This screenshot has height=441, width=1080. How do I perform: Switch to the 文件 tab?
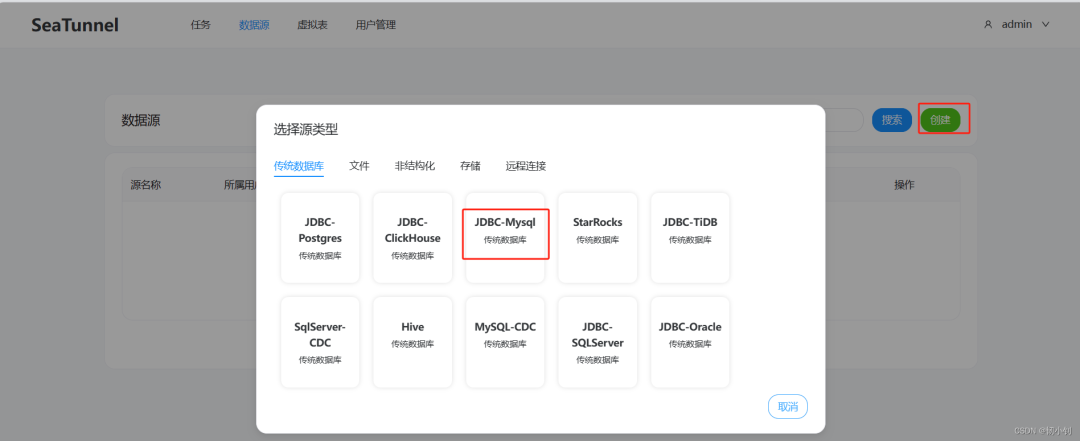360,166
